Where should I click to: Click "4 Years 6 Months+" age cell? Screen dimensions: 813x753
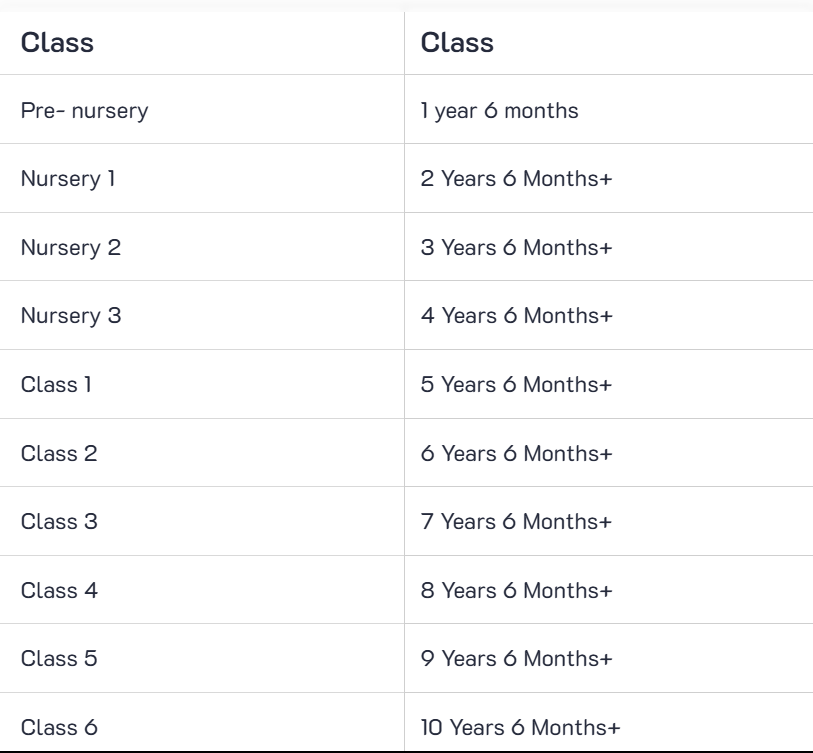(x=516, y=316)
